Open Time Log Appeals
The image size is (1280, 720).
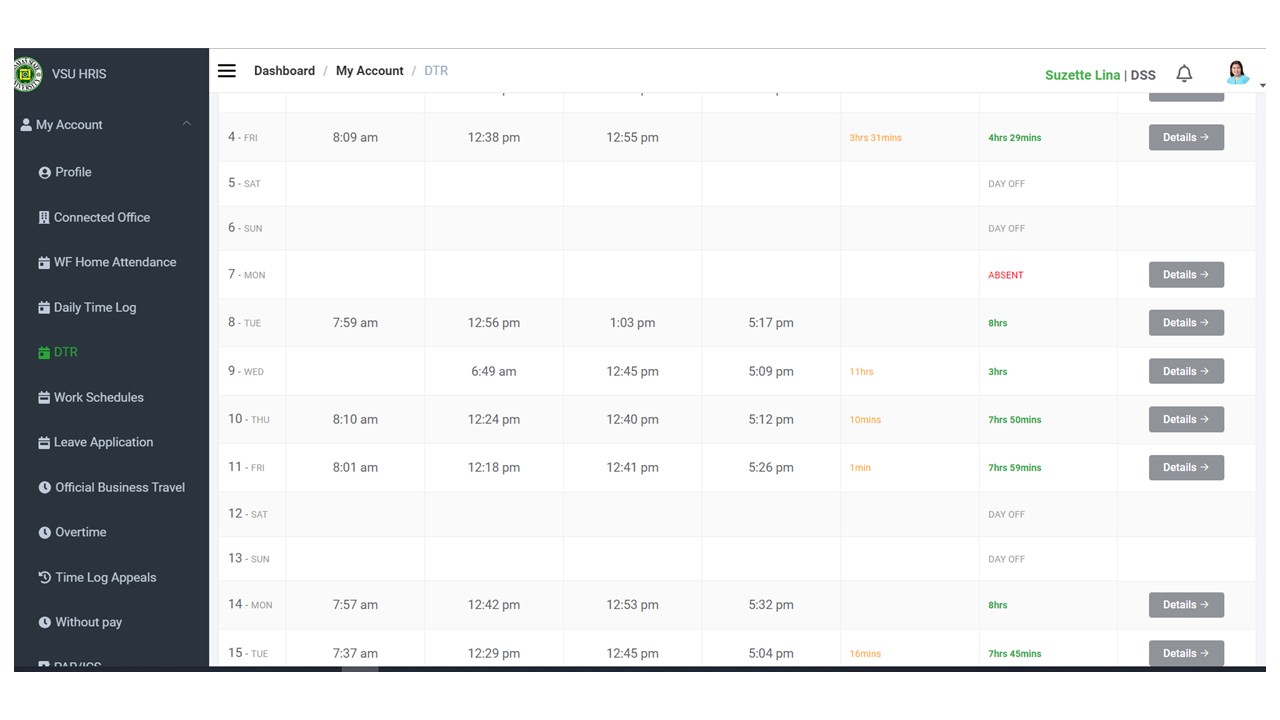point(105,577)
